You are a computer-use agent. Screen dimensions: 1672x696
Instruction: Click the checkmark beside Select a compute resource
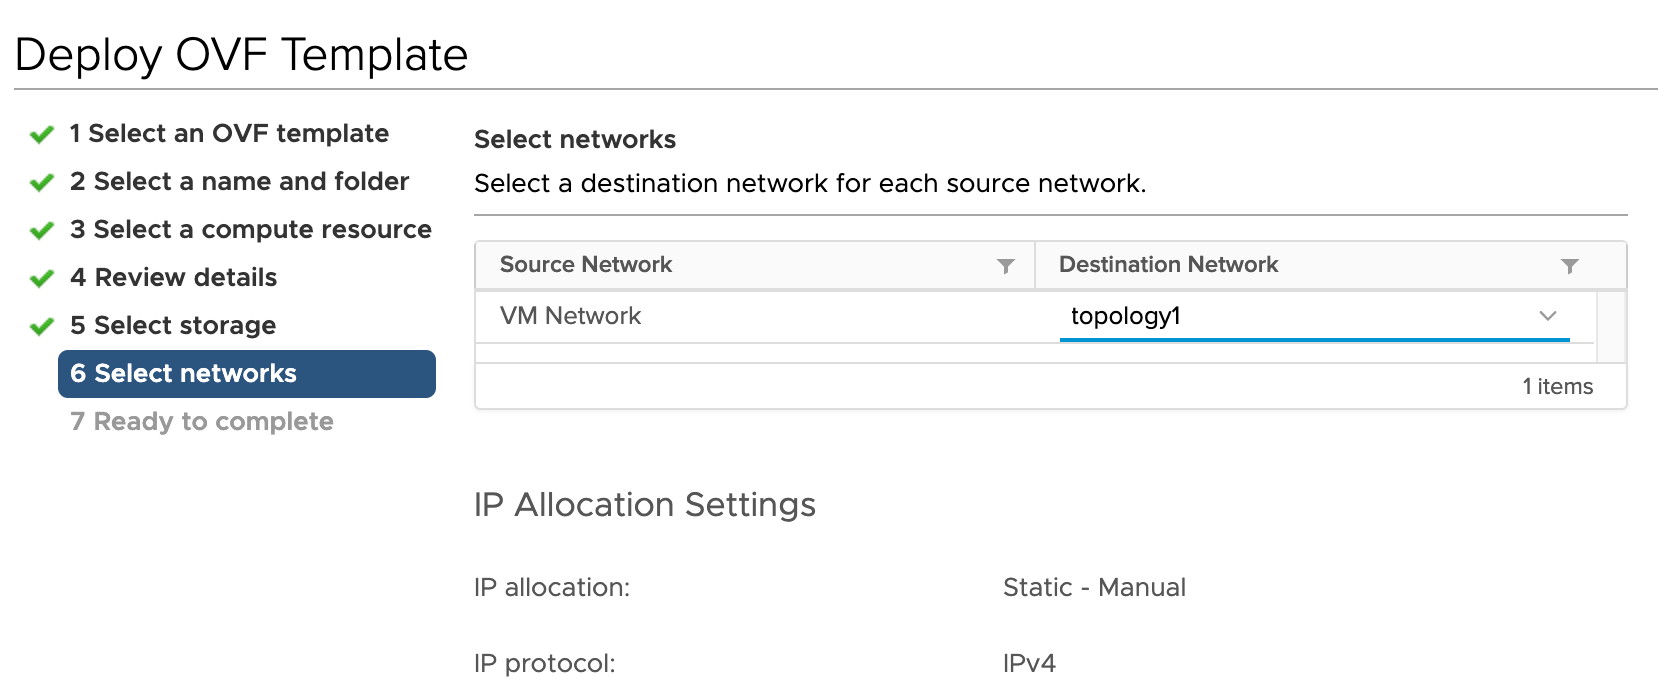42,229
